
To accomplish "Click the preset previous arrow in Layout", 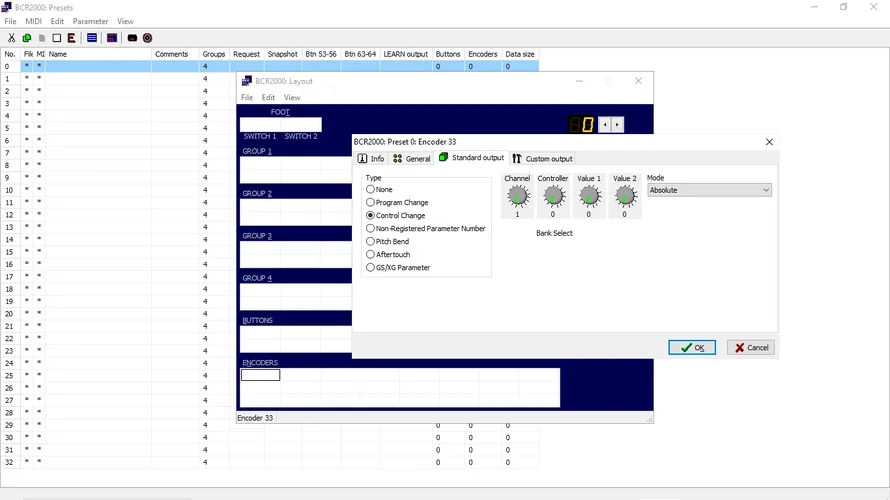I will pos(604,125).
